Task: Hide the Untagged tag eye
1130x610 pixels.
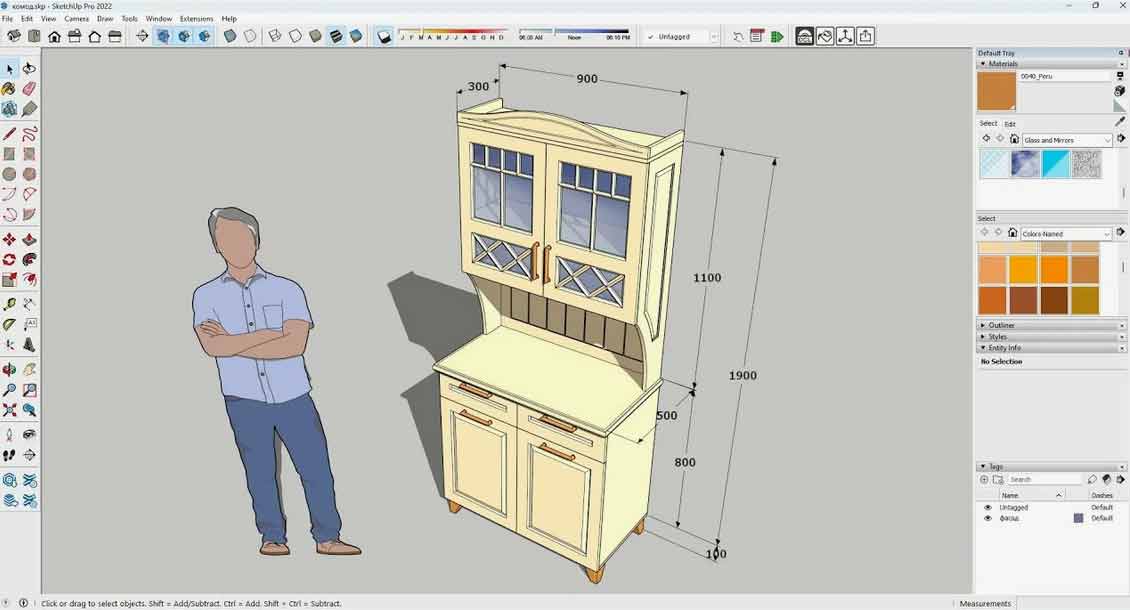Action: [987, 508]
